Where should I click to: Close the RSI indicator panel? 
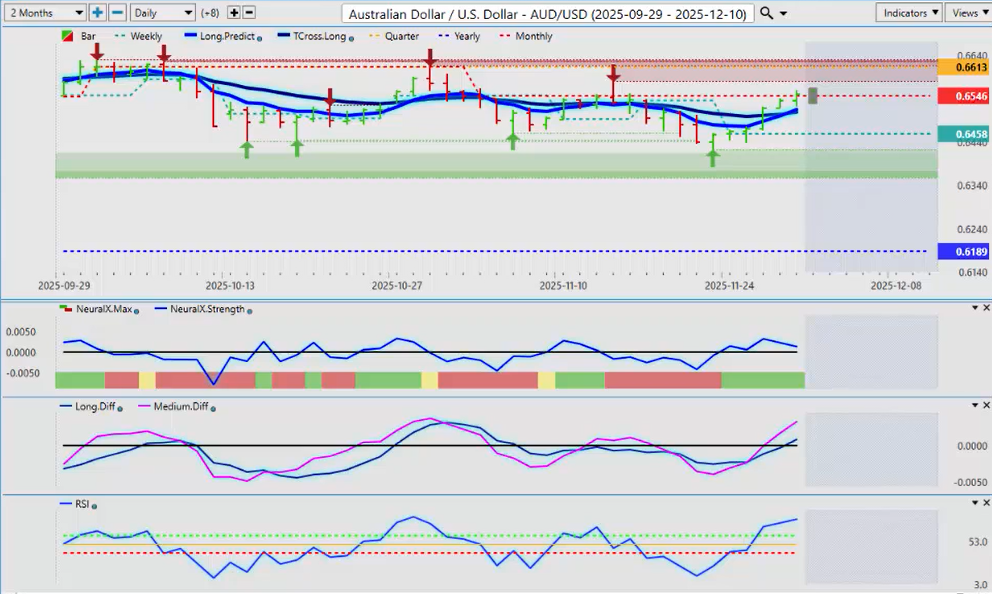coord(986,504)
